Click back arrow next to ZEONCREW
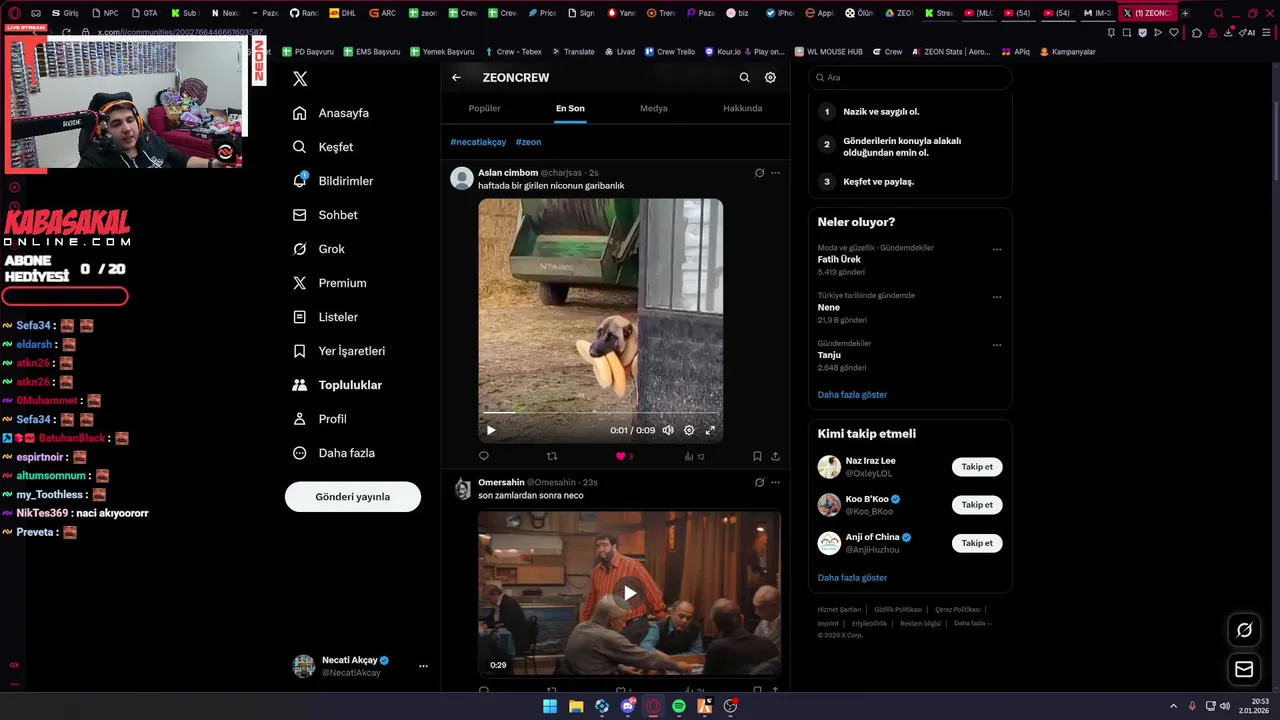The image size is (1280, 720). point(456,77)
